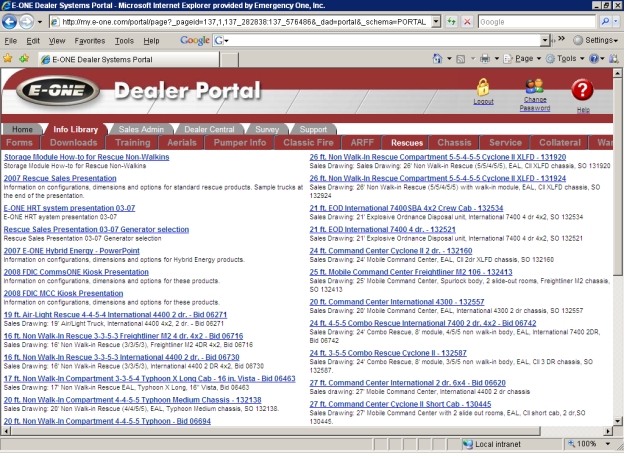
Task: Select the Chassis sub-tab
Action: [x=454, y=143]
